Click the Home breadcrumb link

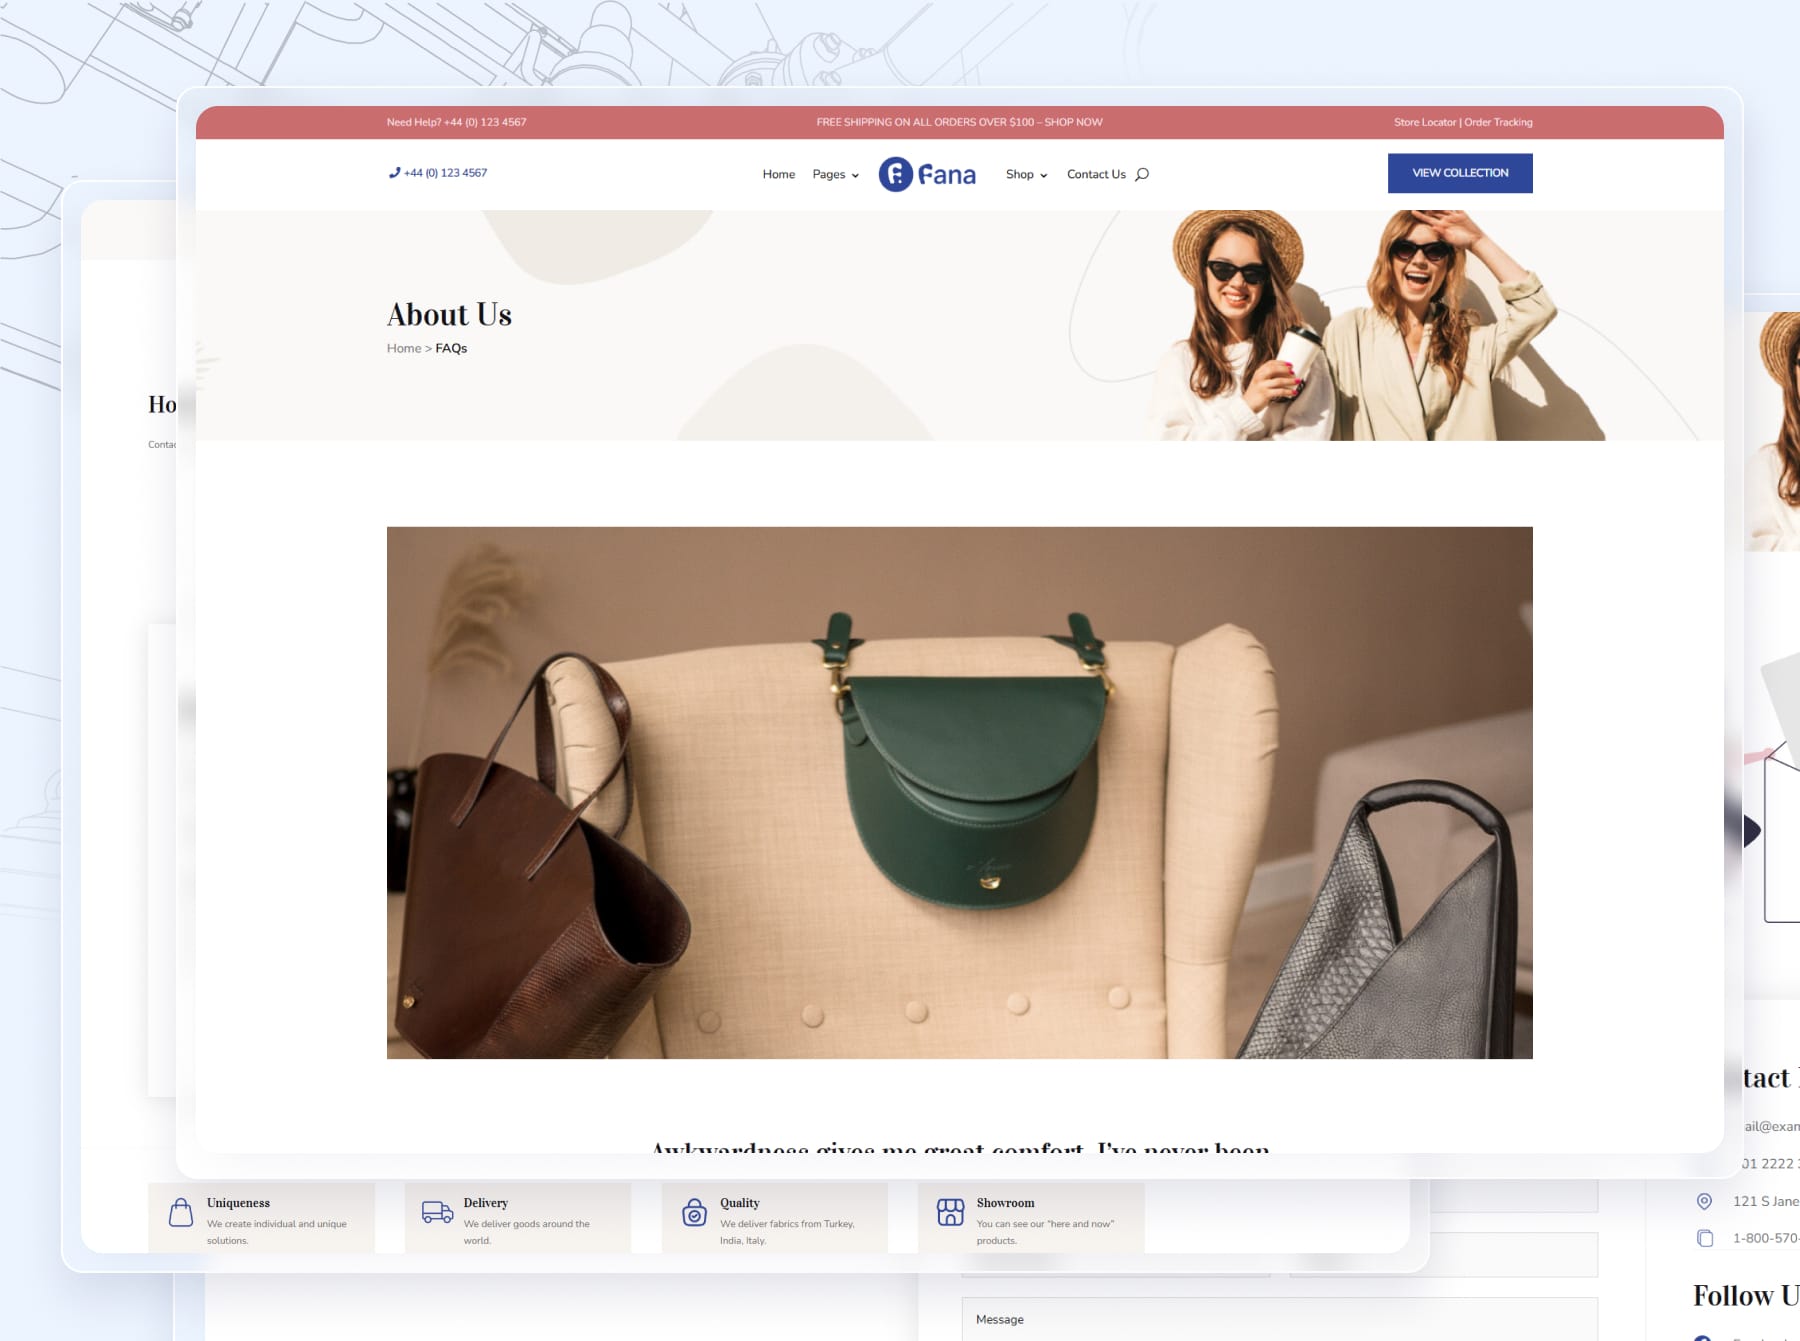coord(404,348)
